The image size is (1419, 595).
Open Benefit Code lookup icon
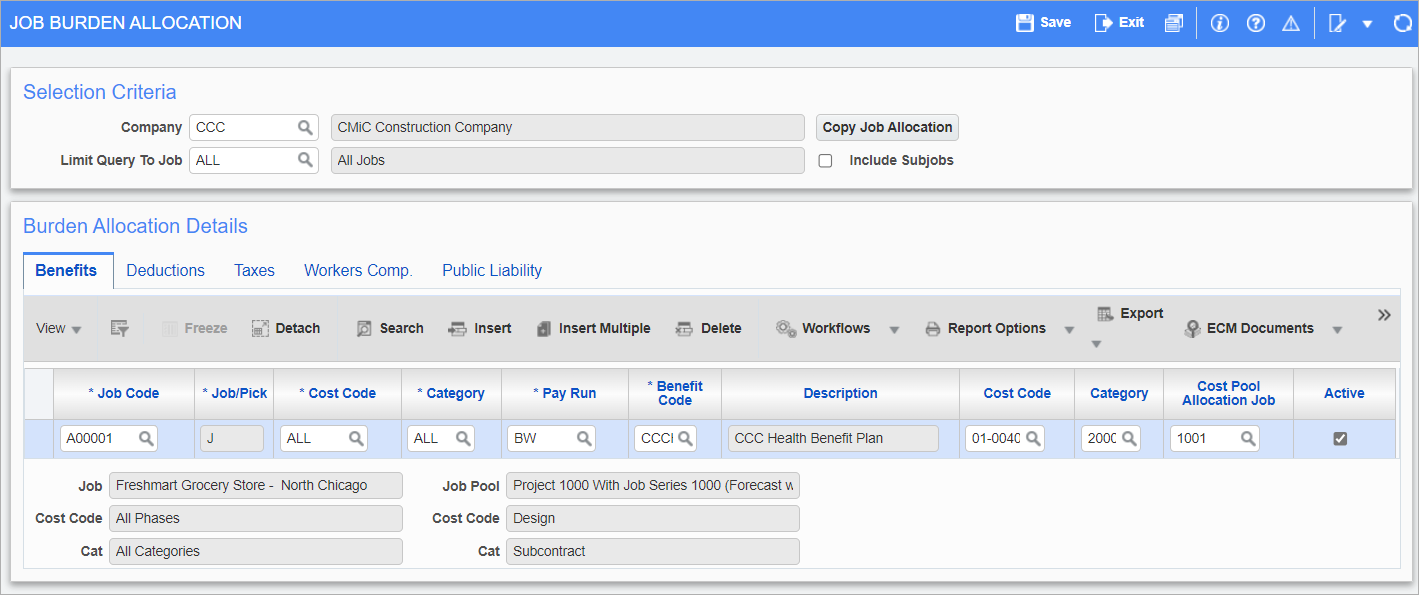pyautogui.click(x=685, y=438)
